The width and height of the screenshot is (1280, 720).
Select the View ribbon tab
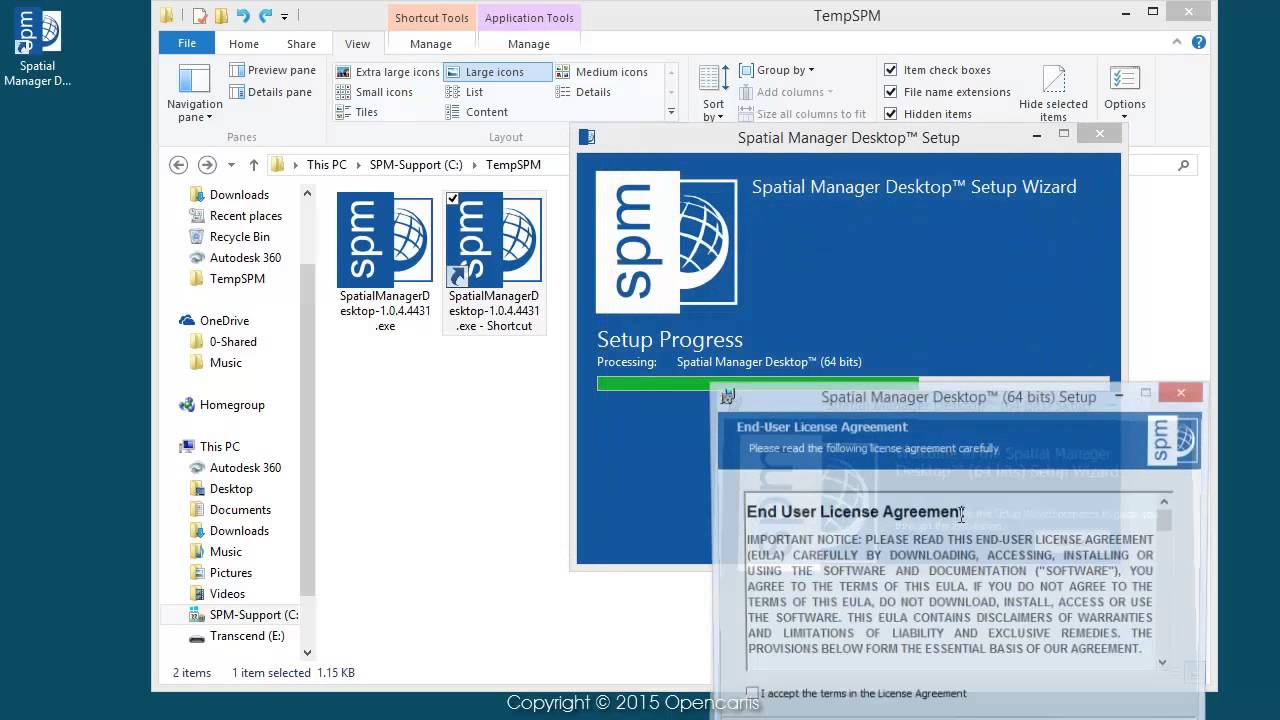357,44
